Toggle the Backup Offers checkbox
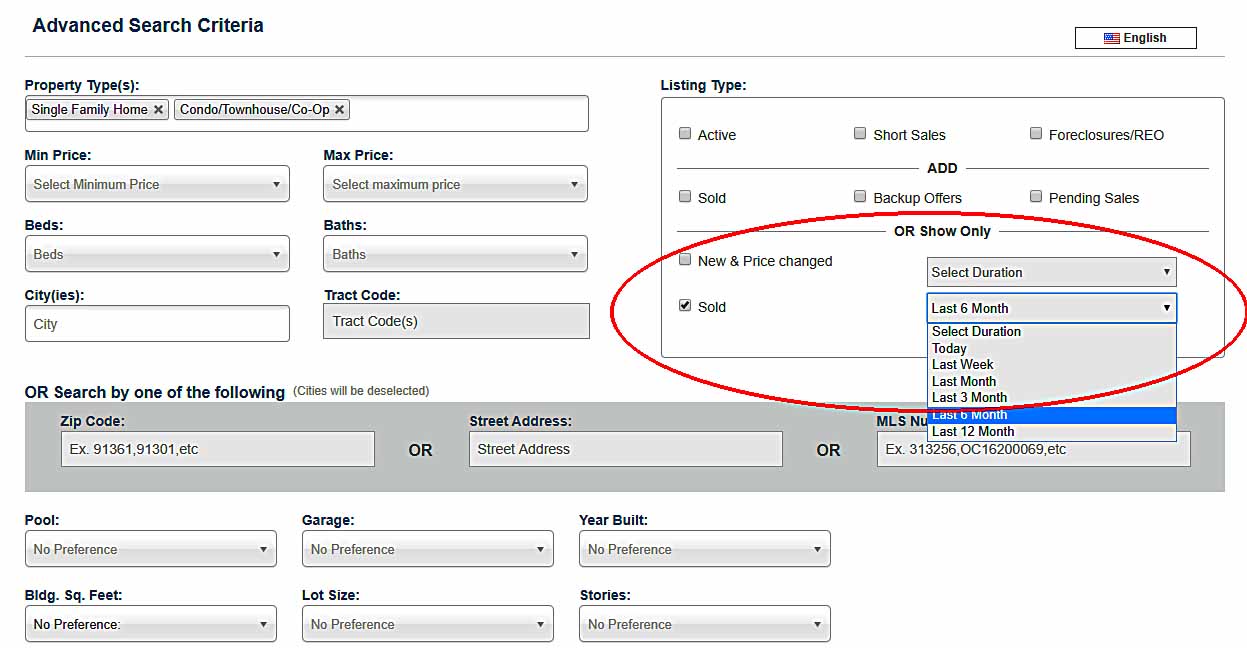The image size is (1247, 648). pos(860,197)
